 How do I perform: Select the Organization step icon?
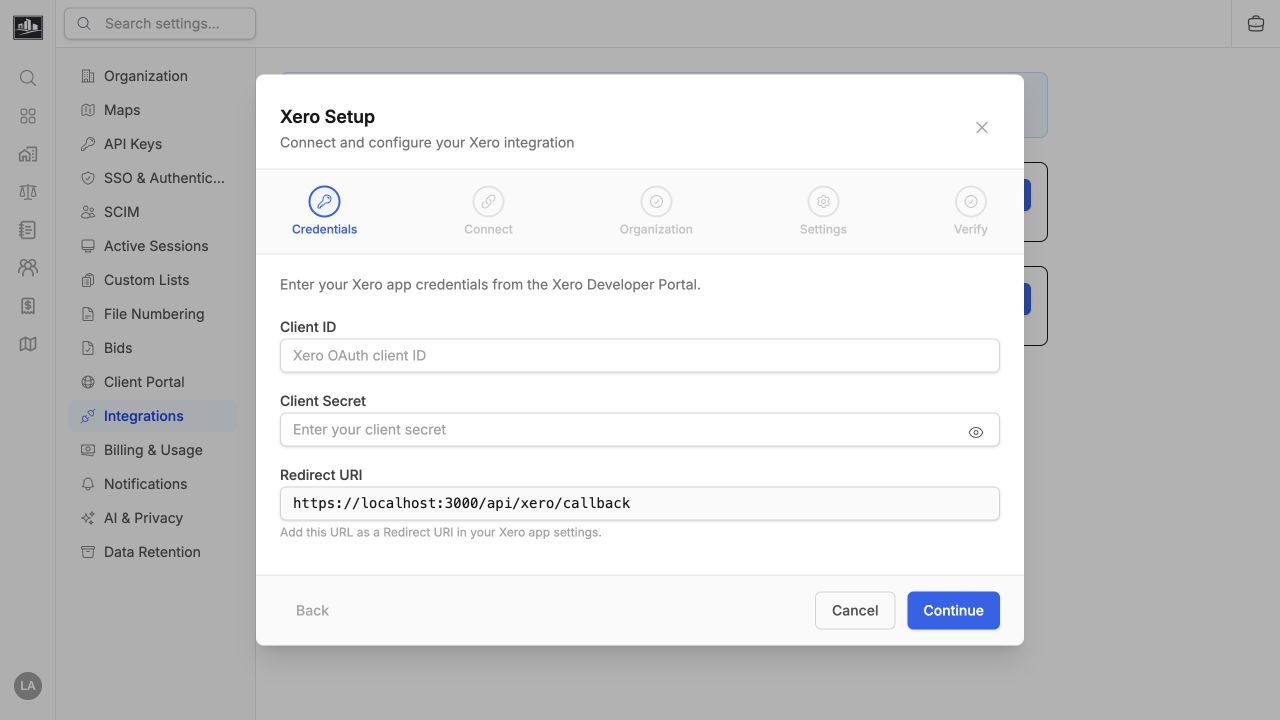[656, 201]
